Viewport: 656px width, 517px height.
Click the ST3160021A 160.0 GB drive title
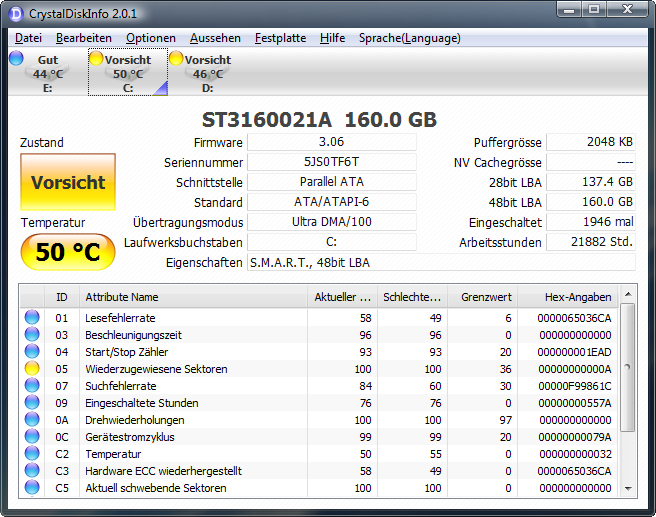(x=319, y=120)
